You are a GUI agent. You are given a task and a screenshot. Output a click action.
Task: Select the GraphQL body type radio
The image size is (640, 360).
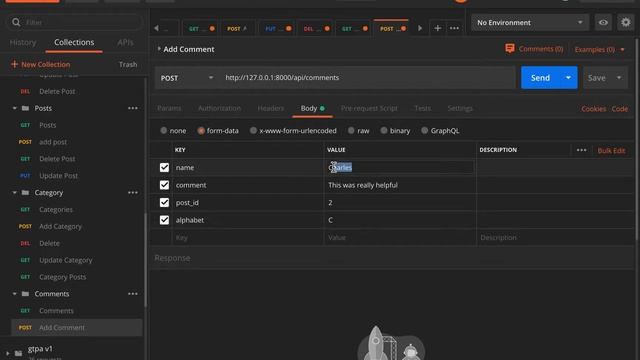click(x=424, y=131)
